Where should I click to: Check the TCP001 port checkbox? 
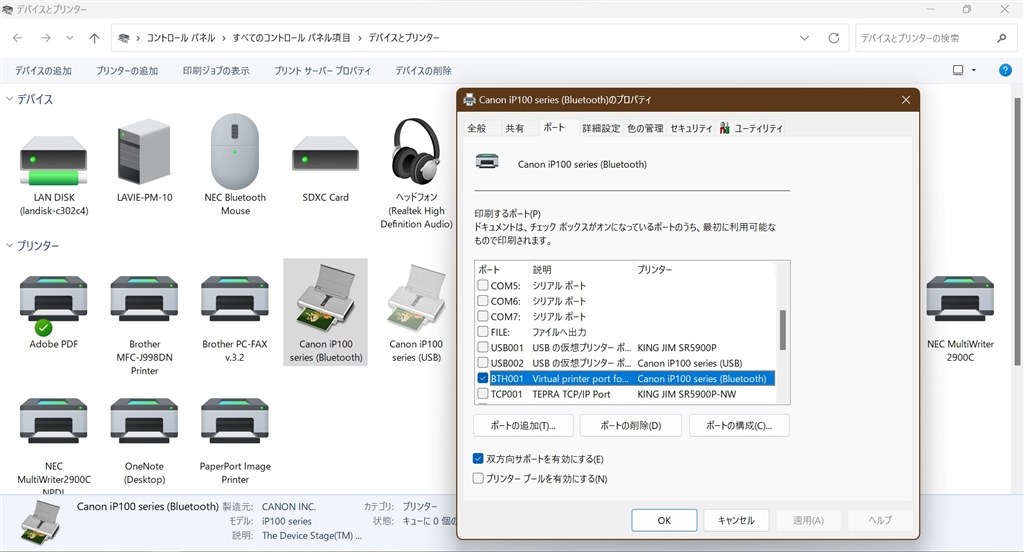point(483,394)
